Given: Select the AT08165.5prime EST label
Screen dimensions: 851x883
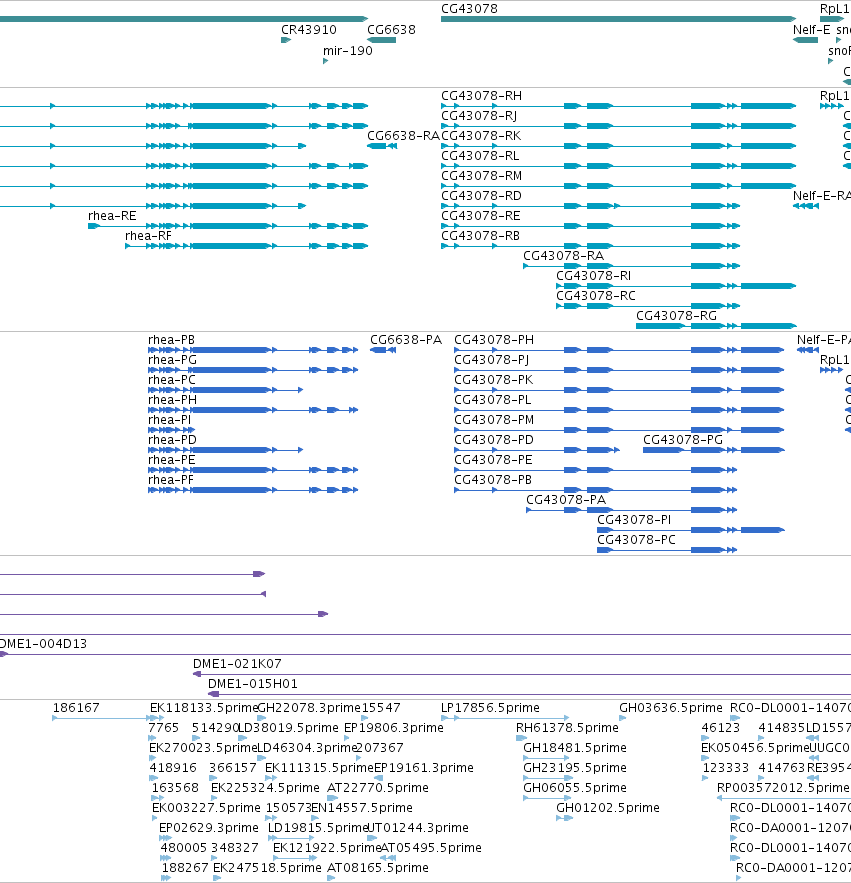Looking at the screenshot, I should coord(378,867).
